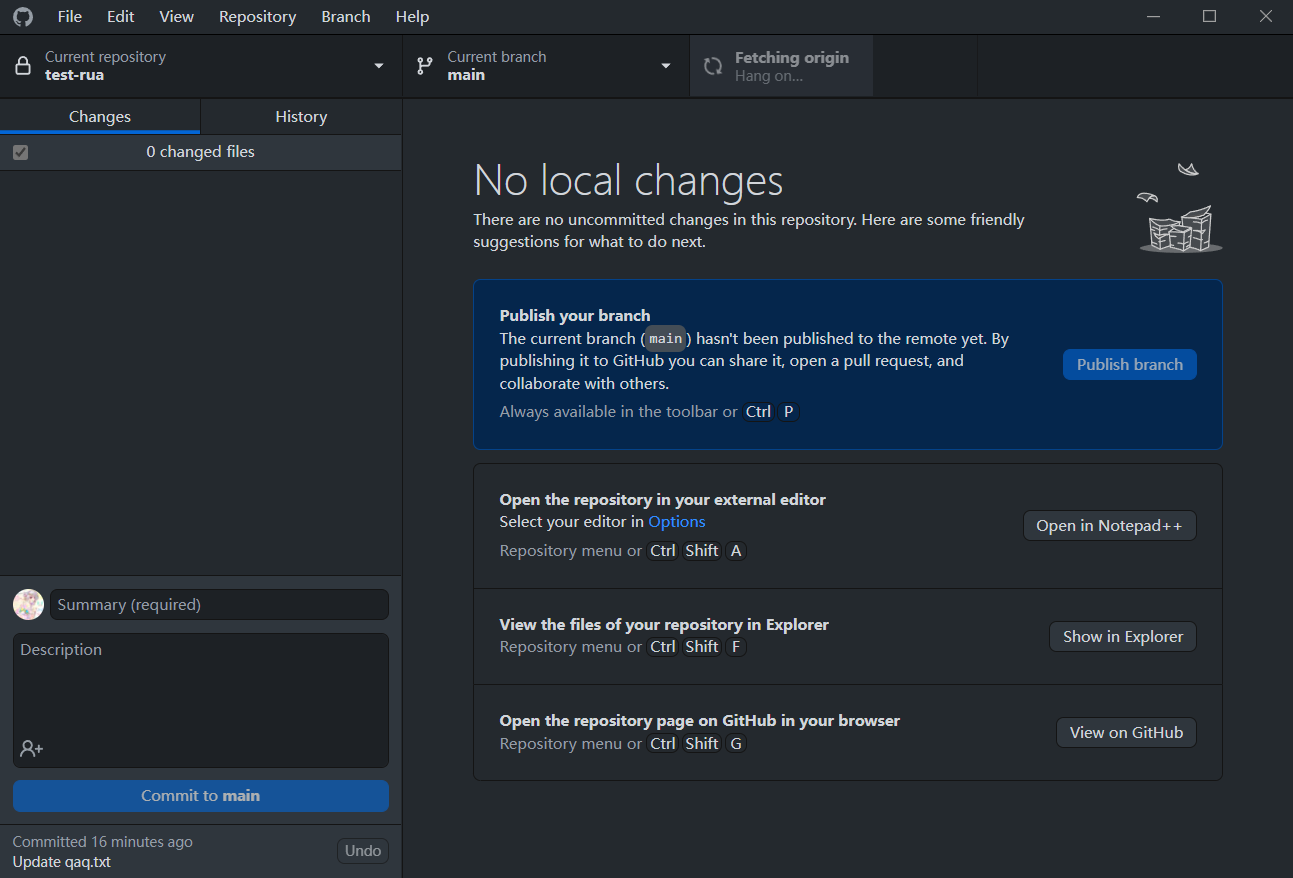Maximize the GitHub Desktop window
Screen dimensions: 1293x878
pos(1209,17)
